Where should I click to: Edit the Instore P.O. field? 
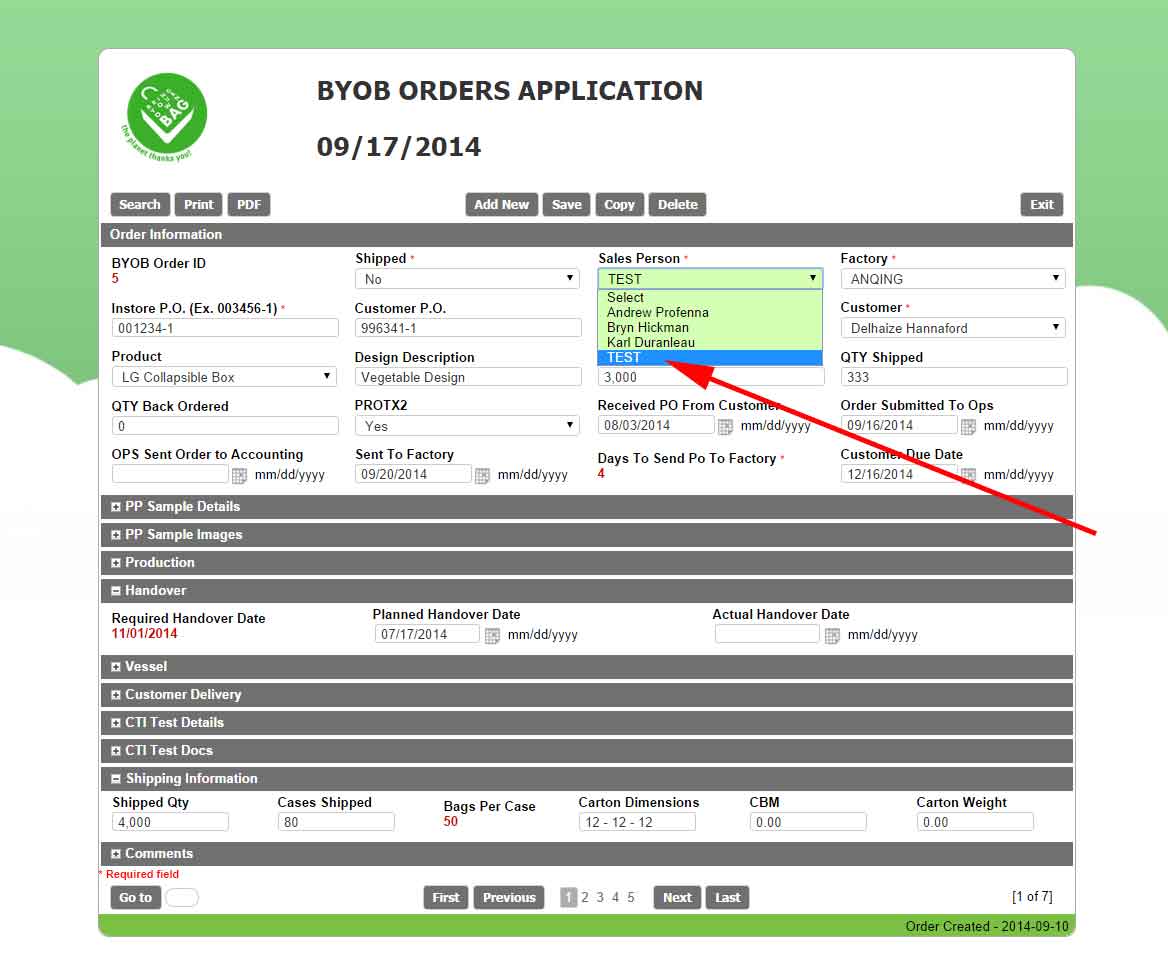pos(225,329)
